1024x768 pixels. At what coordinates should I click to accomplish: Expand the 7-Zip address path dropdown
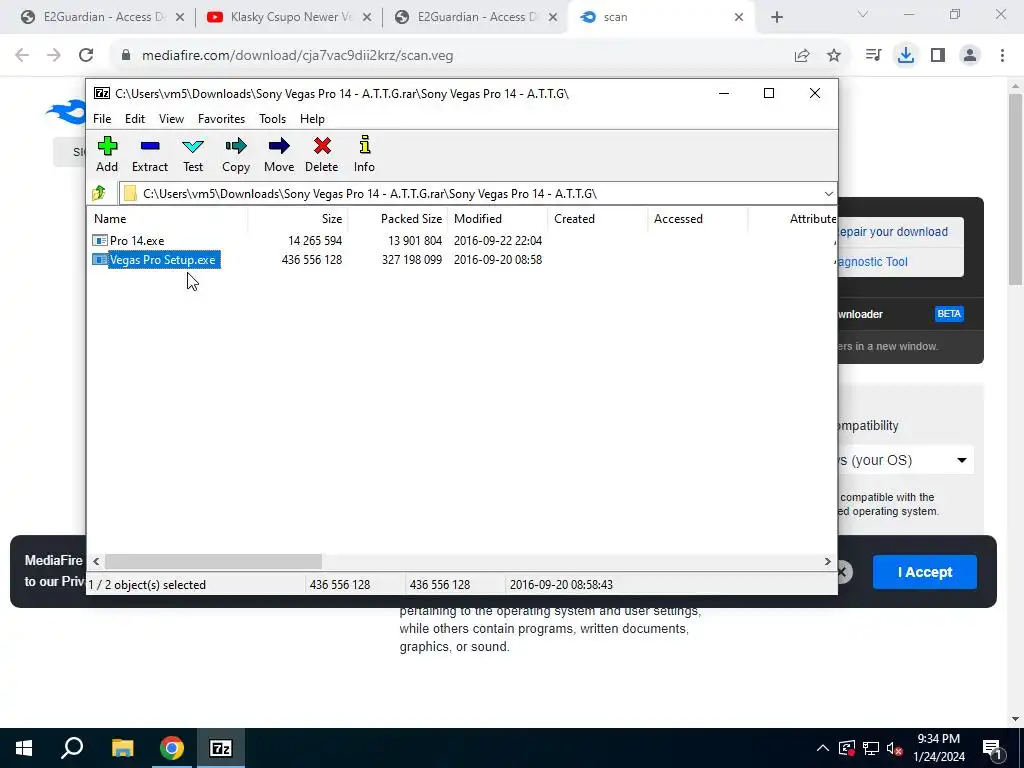pyautogui.click(x=828, y=194)
